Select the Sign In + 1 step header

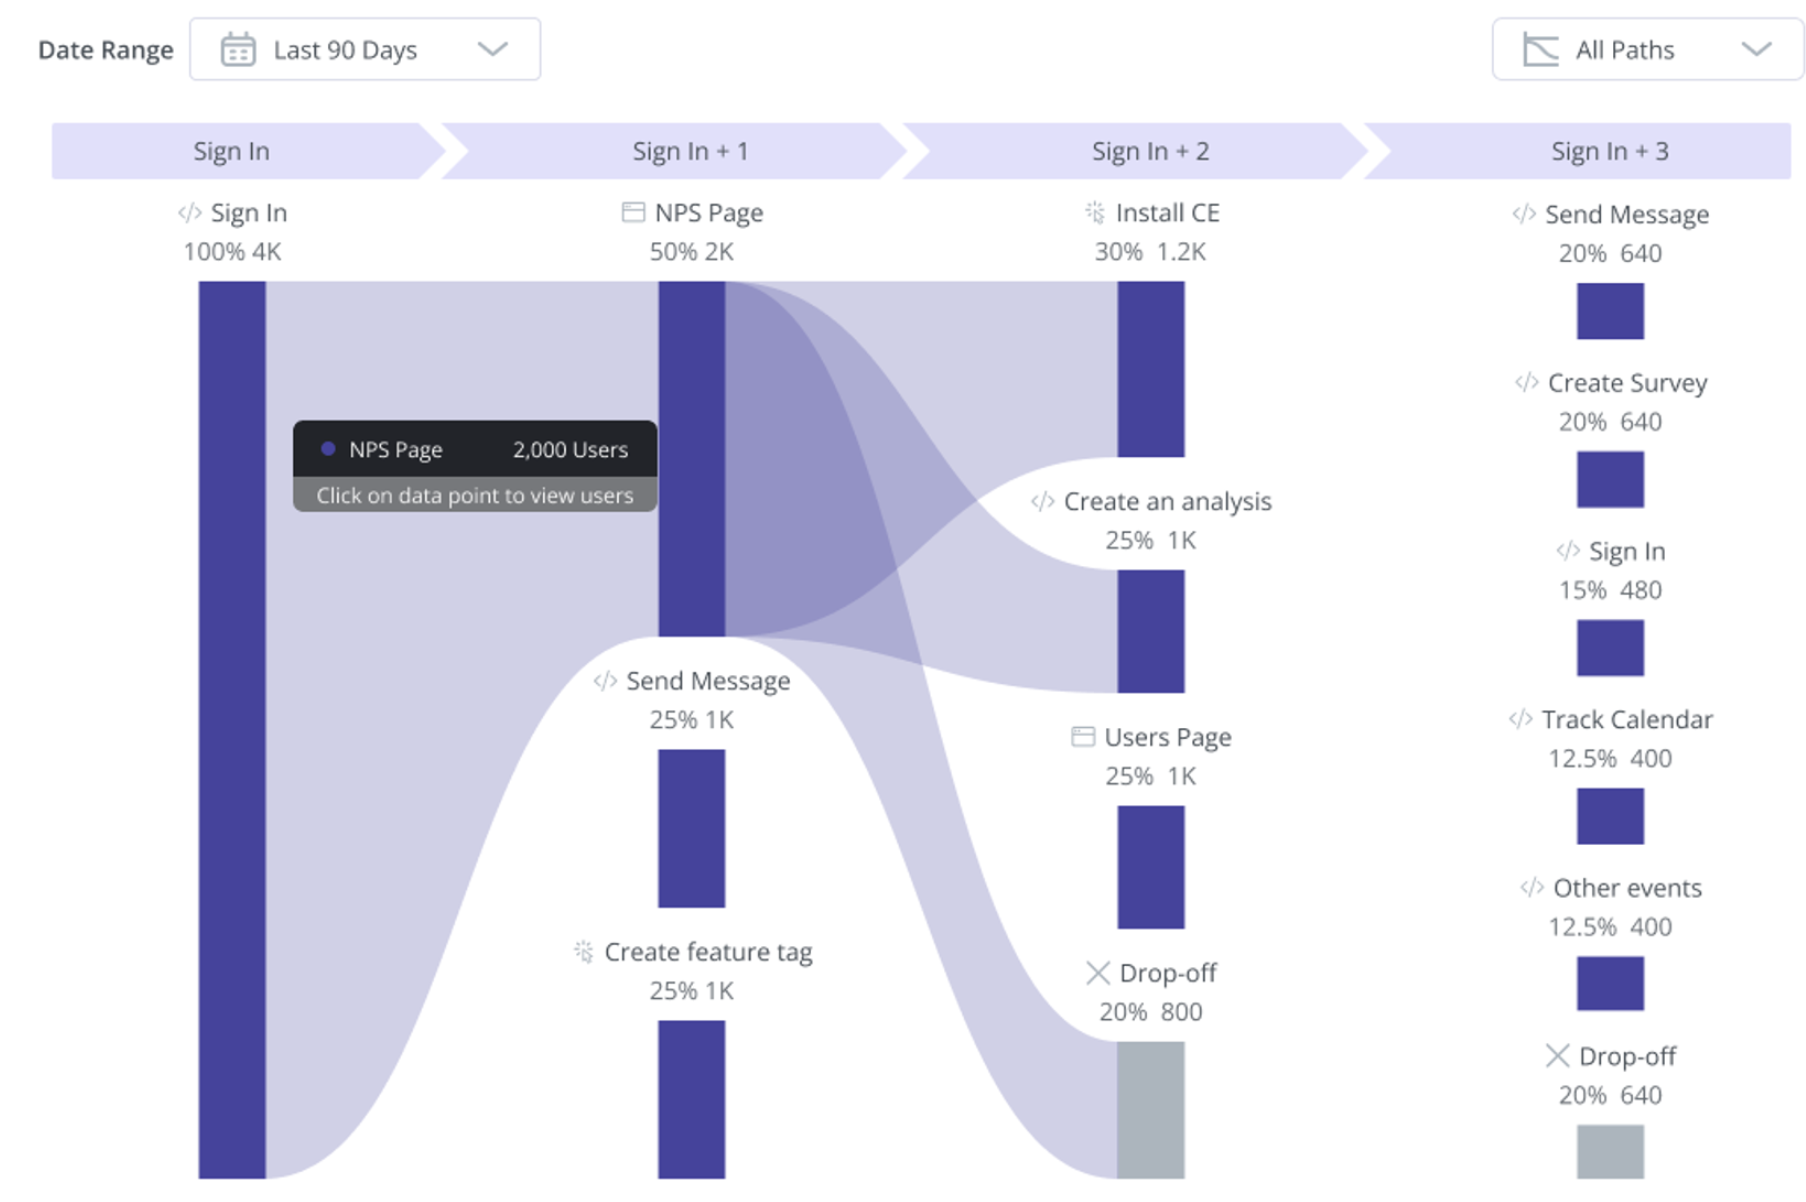tap(689, 151)
